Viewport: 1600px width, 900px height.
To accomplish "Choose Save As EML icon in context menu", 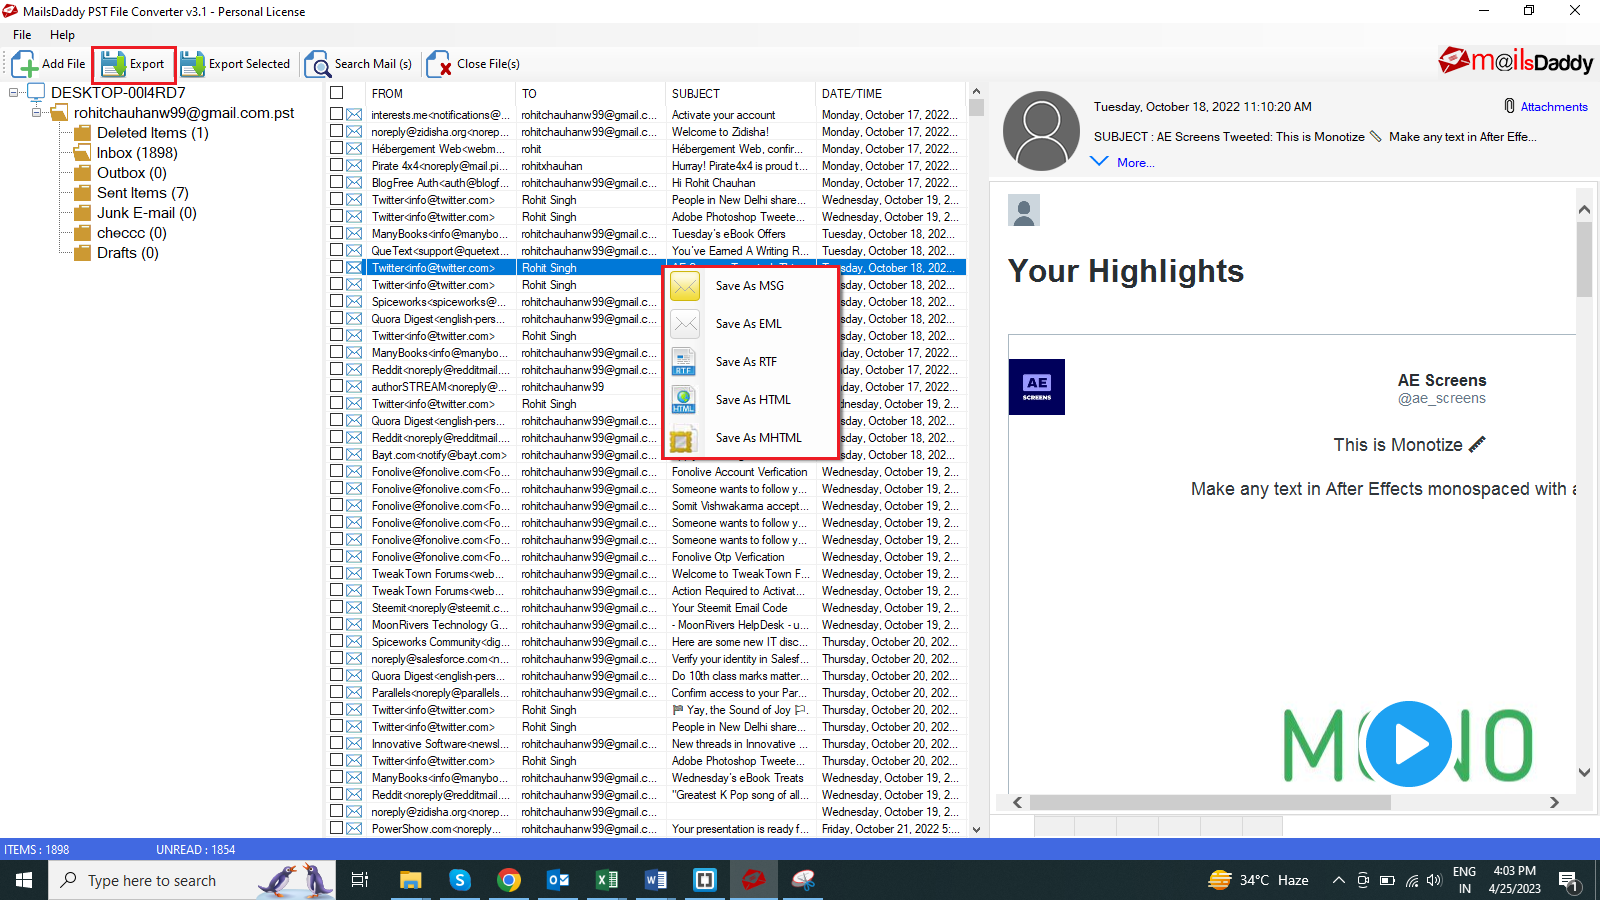I will [x=685, y=324].
